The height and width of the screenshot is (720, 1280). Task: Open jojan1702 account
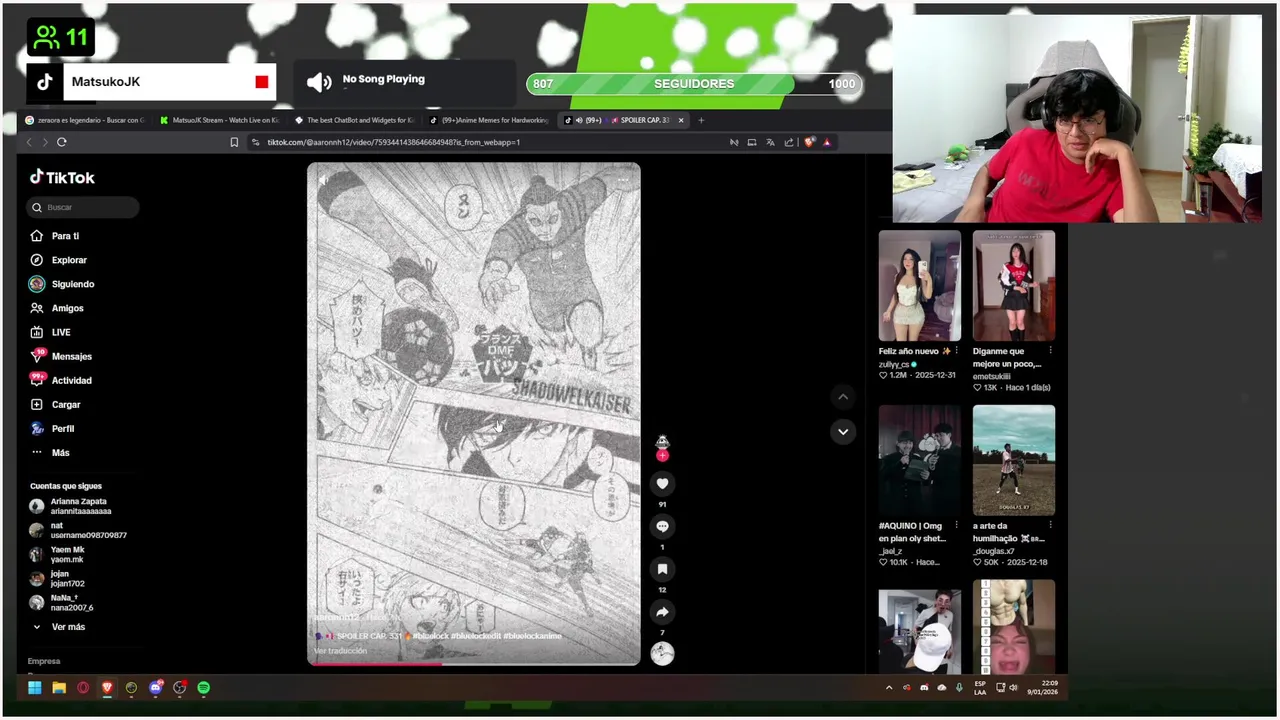tap(57, 578)
